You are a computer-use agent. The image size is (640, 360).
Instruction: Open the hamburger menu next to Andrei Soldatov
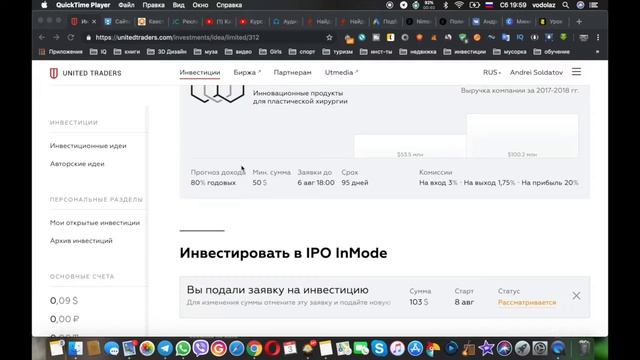tap(576, 72)
